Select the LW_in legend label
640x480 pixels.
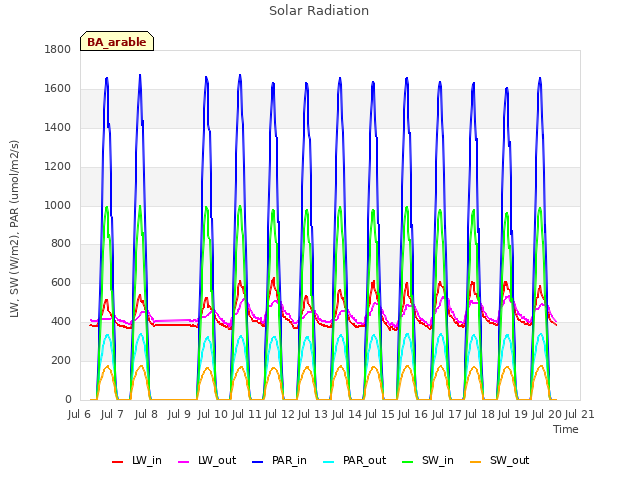[x=147, y=461]
